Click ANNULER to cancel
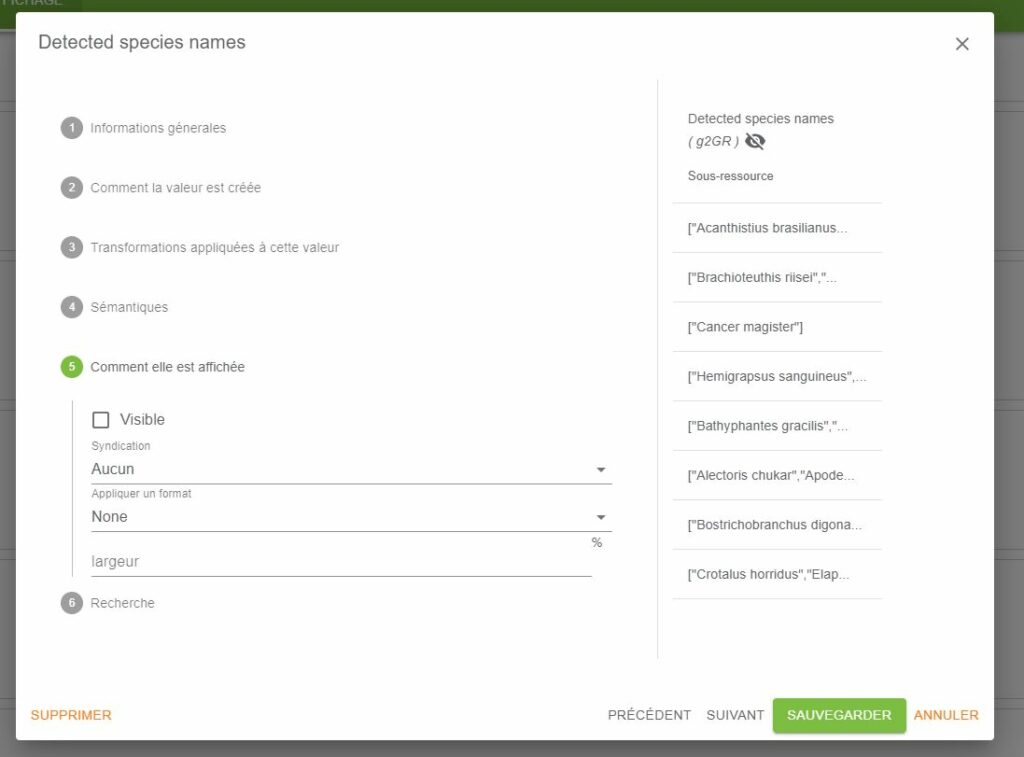The width and height of the screenshot is (1024, 757). (946, 715)
